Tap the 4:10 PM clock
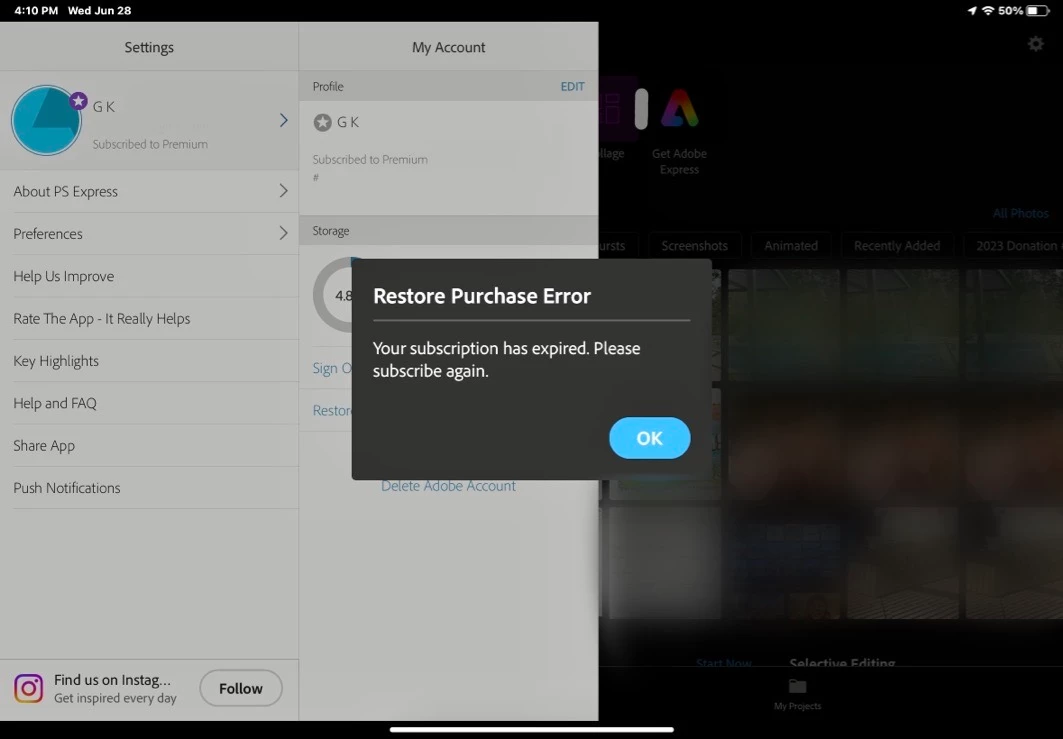 (x=36, y=10)
